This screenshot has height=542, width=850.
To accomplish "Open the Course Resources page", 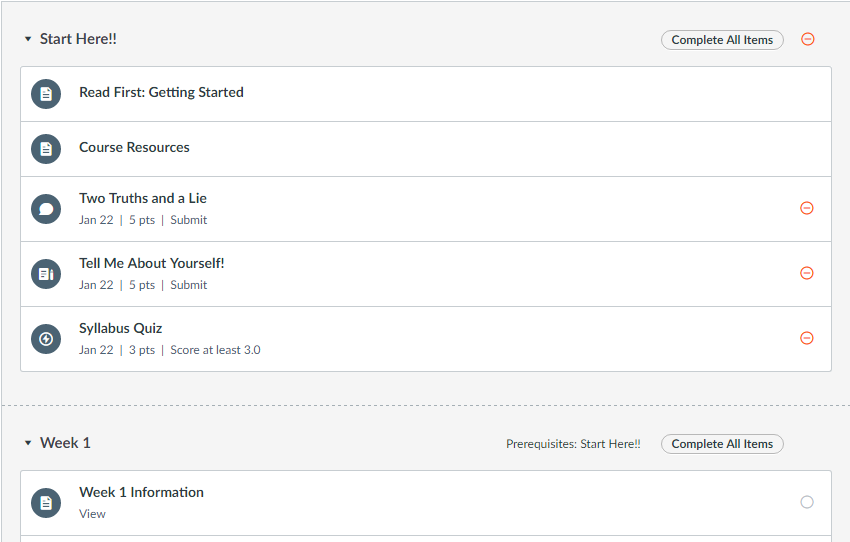I will (134, 147).
